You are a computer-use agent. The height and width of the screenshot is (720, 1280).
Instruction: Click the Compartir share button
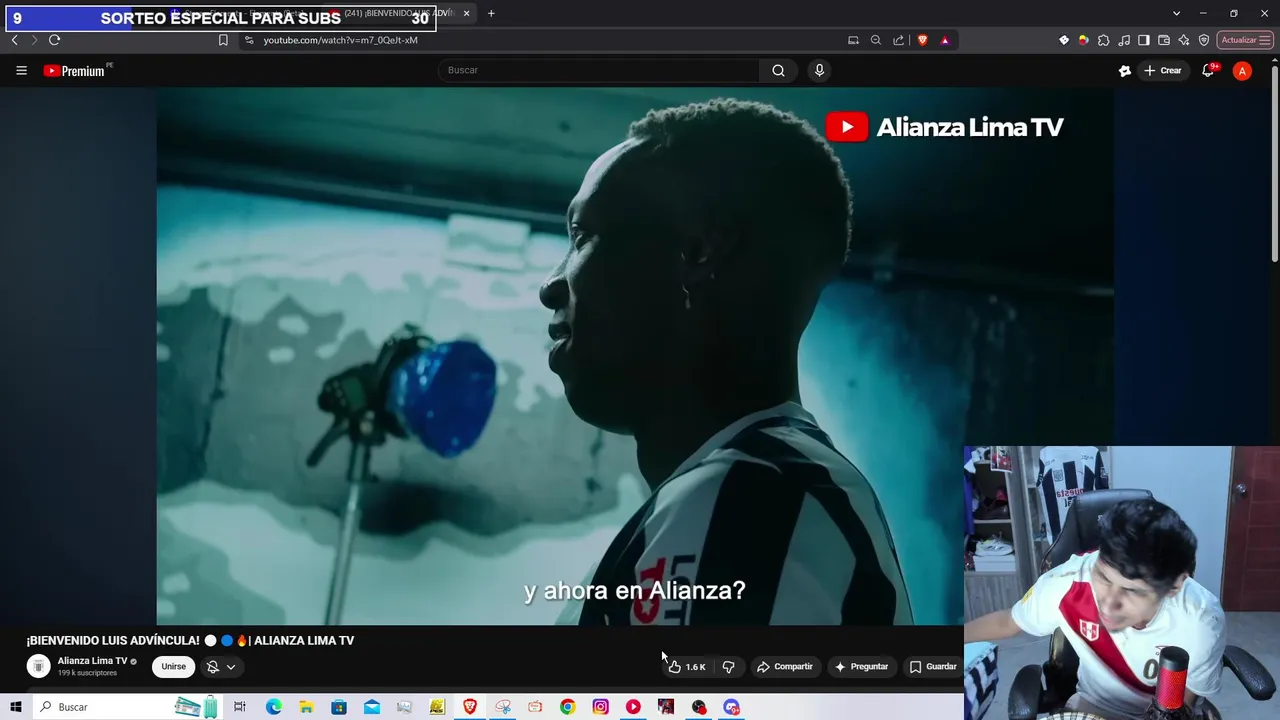tap(784, 666)
